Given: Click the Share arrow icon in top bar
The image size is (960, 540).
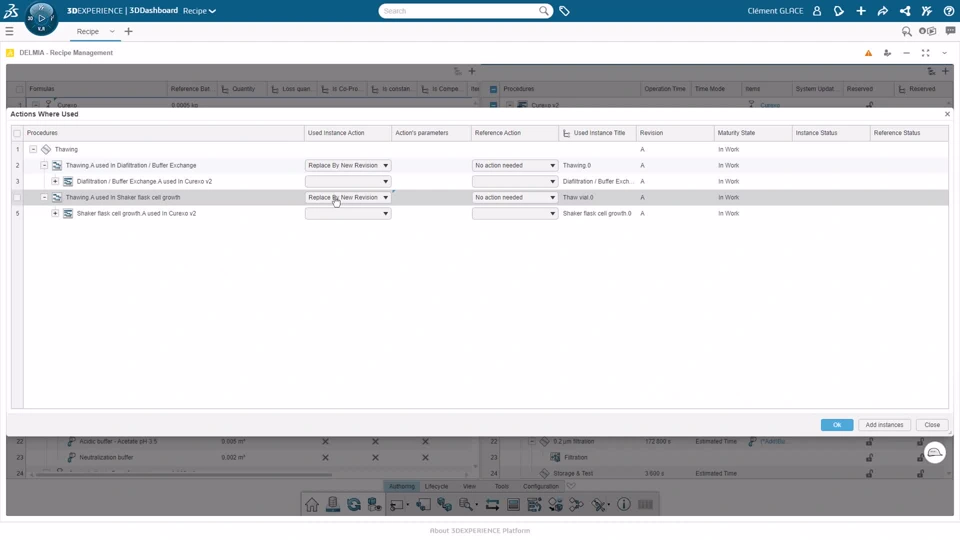Looking at the screenshot, I should pyautogui.click(x=883, y=11).
